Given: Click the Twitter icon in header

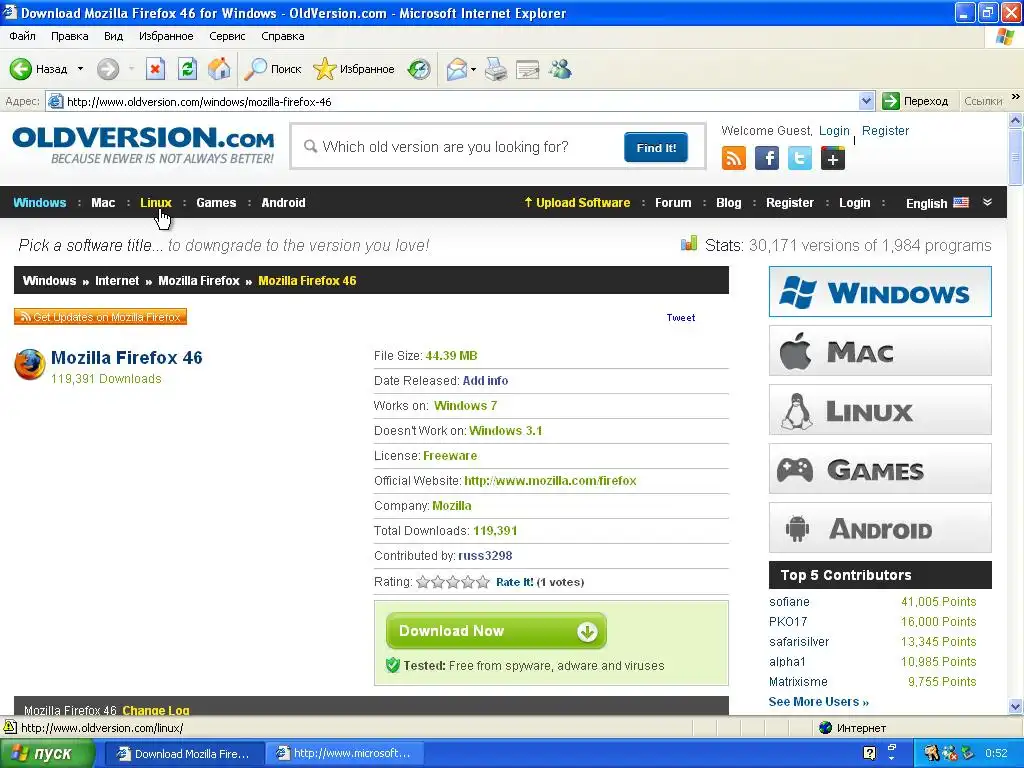Looking at the screenshot, I should [800, 158].
